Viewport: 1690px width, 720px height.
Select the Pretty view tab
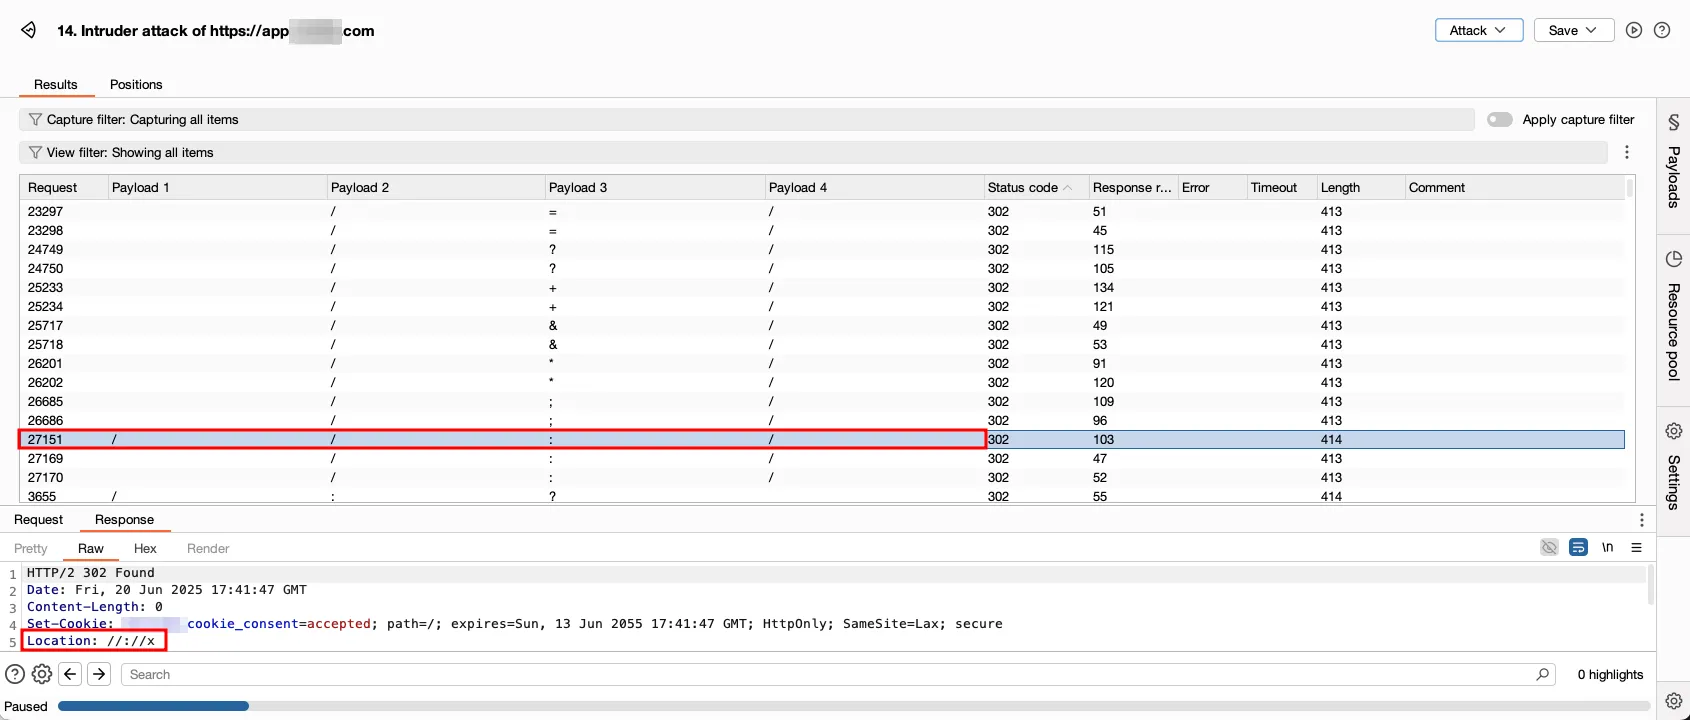click(x=31, y=548)
